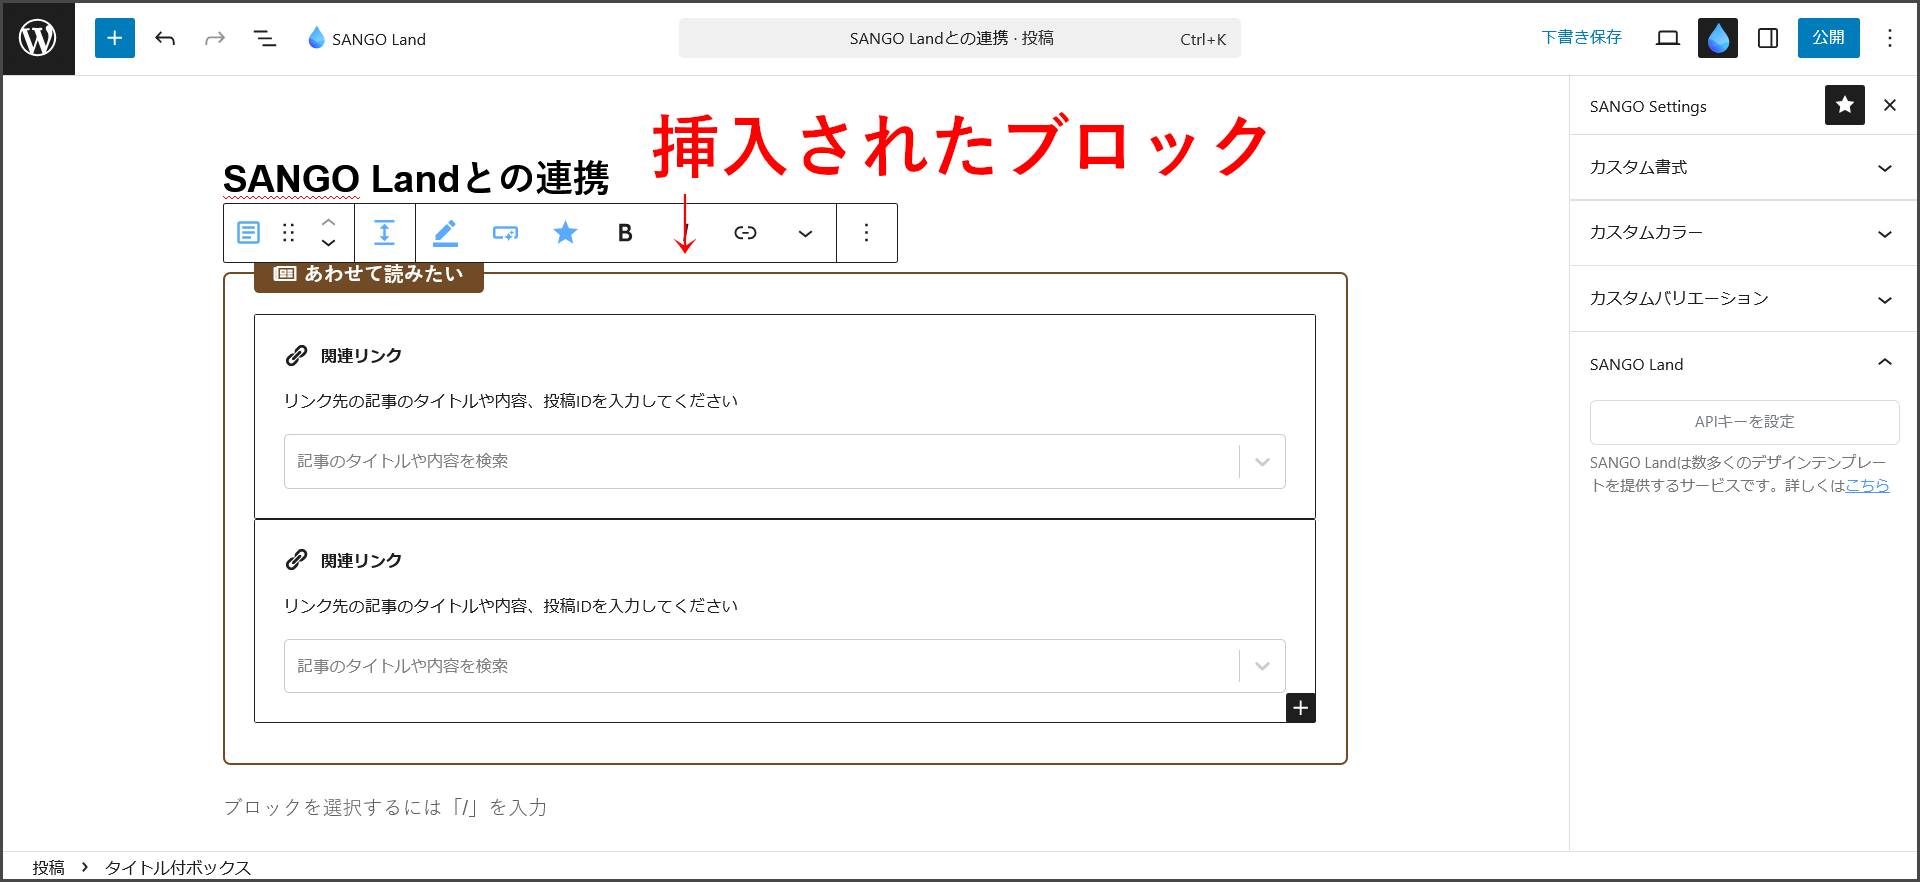Collapse the SANGO Land panel
Viewport: 1920px width, 882px height.
(x=1743, y=364)
